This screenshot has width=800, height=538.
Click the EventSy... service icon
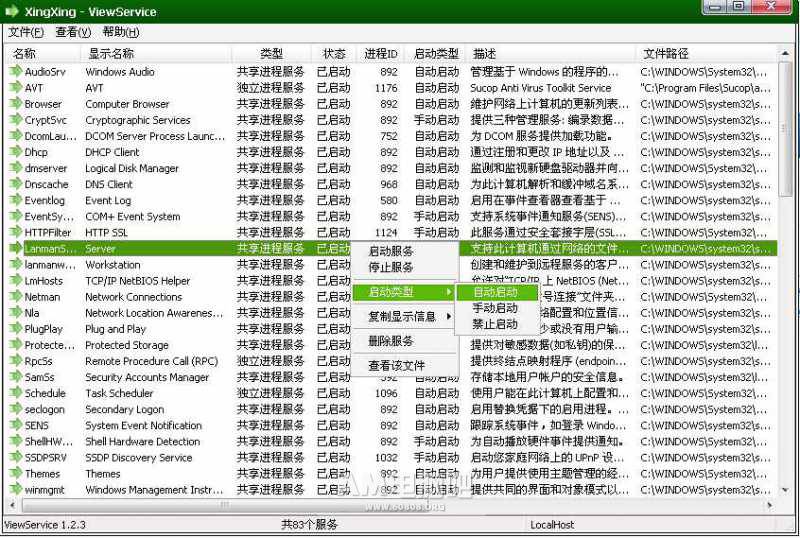[x=16, y=216]
